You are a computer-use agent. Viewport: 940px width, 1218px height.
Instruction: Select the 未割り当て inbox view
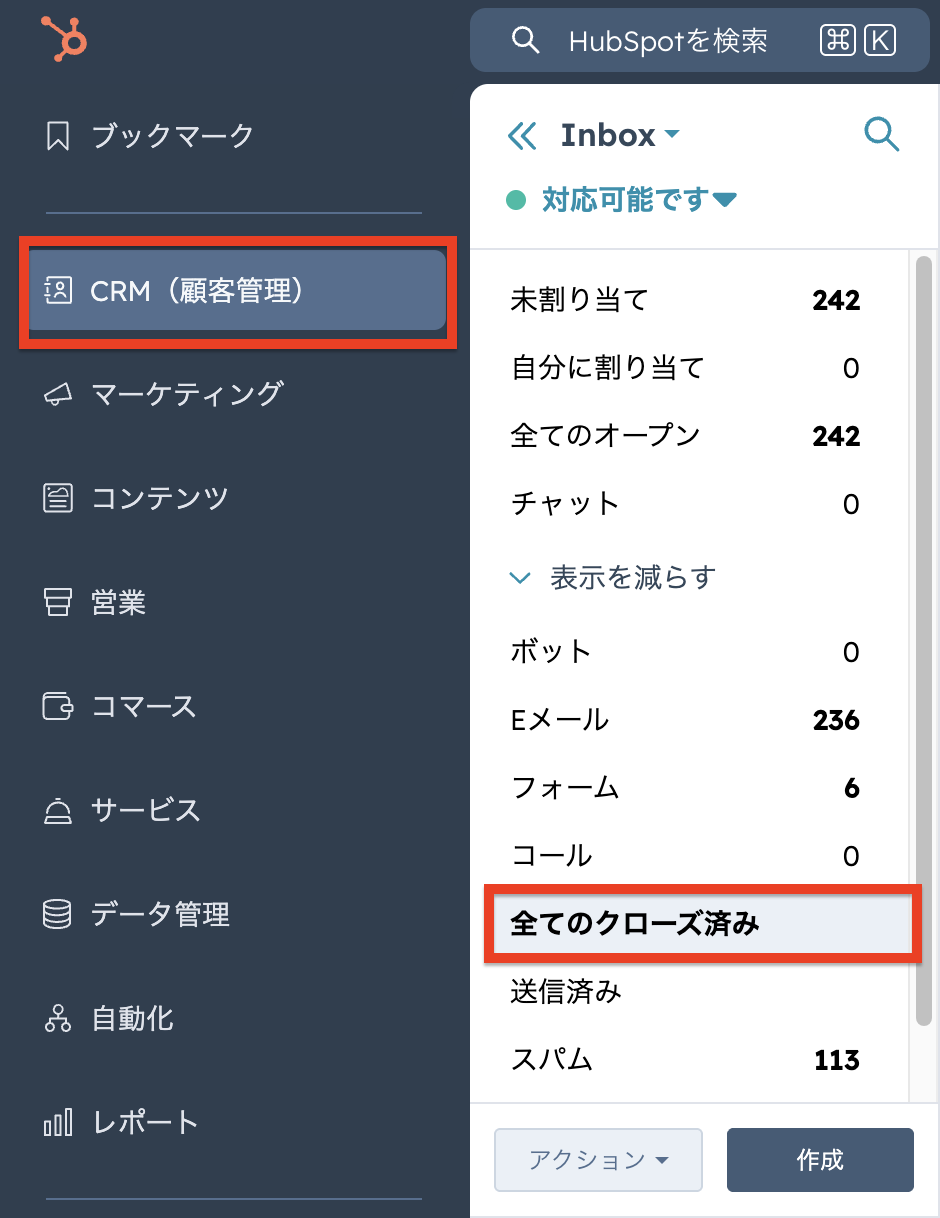pos(580,299)
